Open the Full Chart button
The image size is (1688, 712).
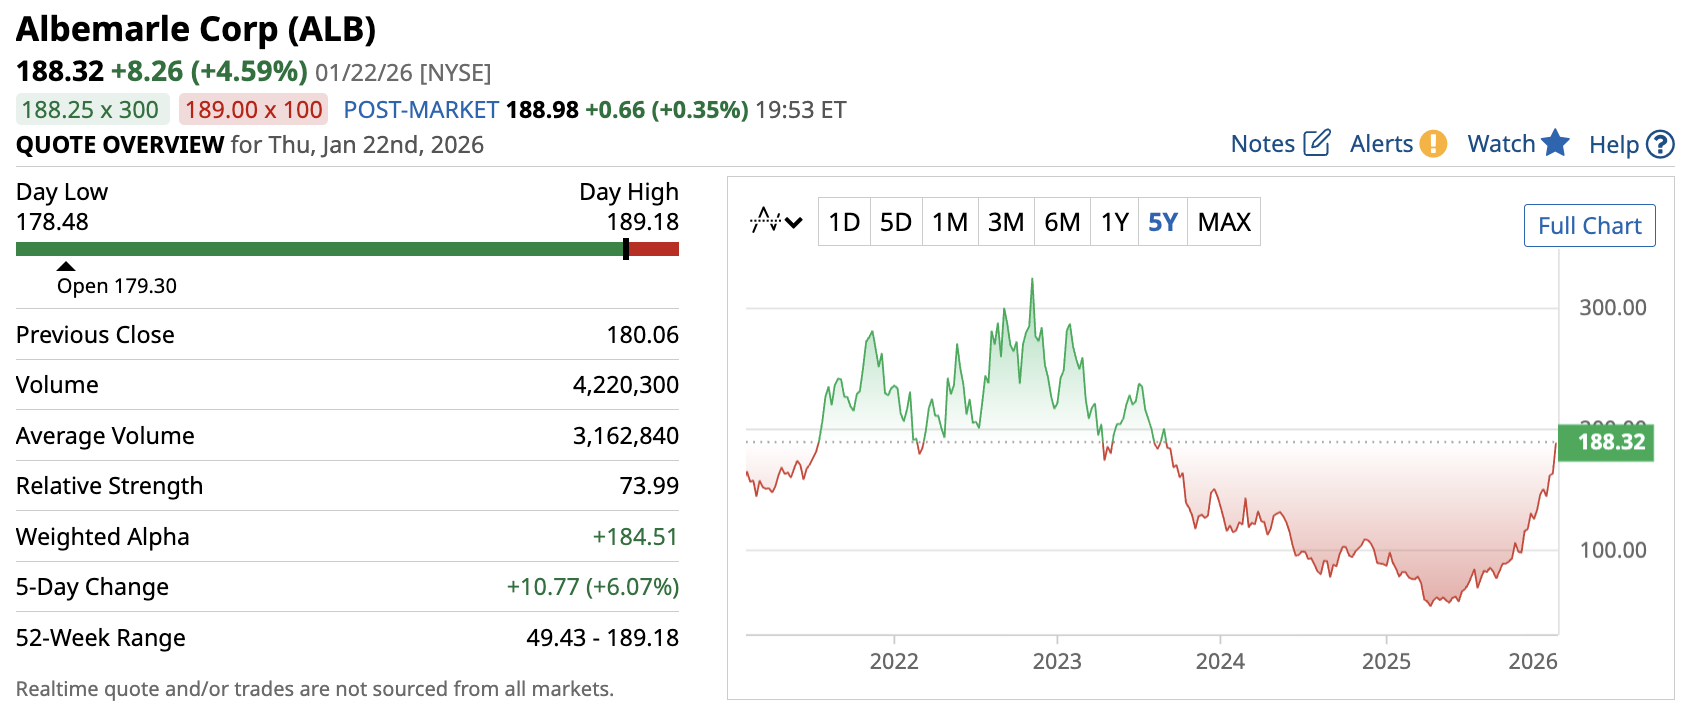pyautogui.click(x=1589, y=226)
